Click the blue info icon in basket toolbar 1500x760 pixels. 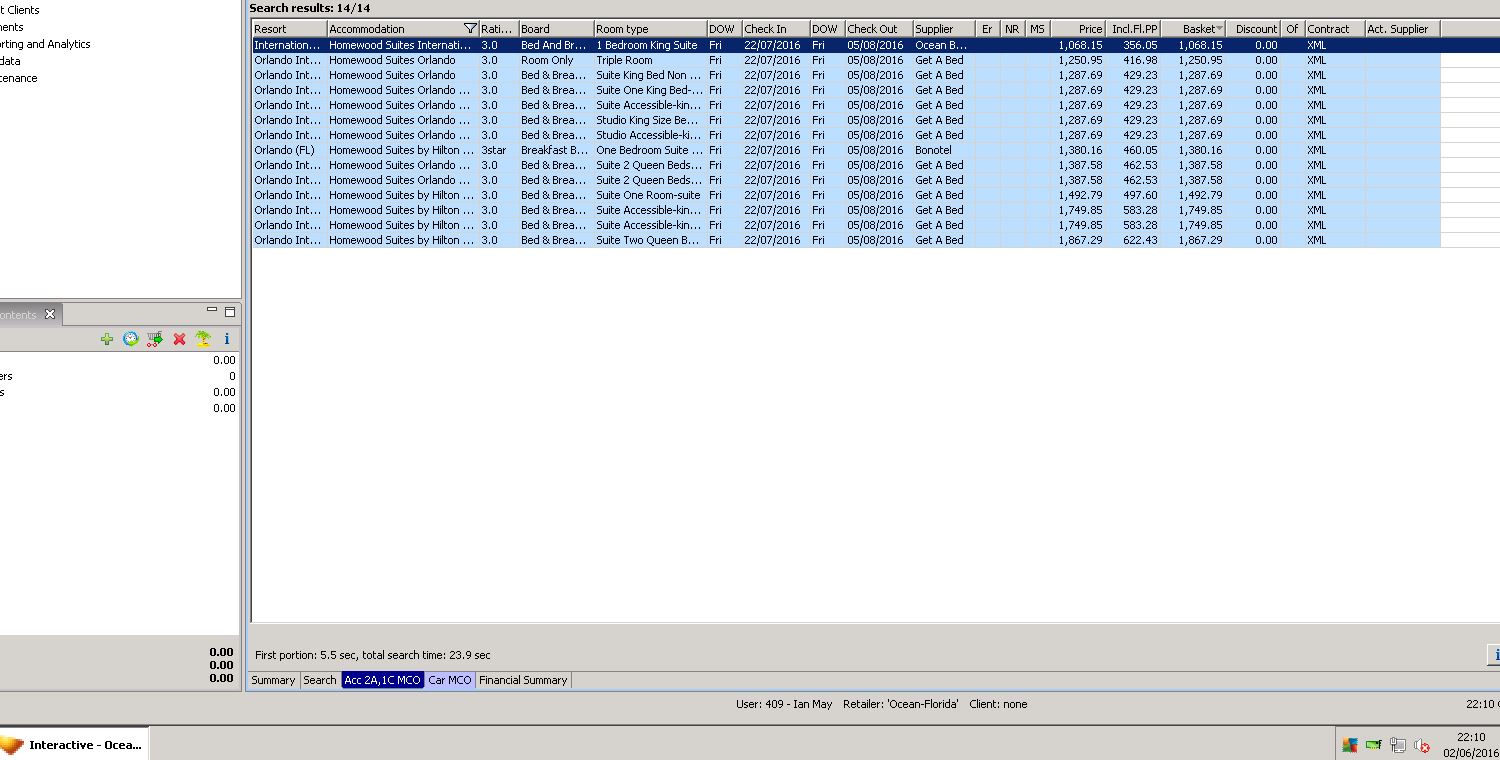(227, 339)
